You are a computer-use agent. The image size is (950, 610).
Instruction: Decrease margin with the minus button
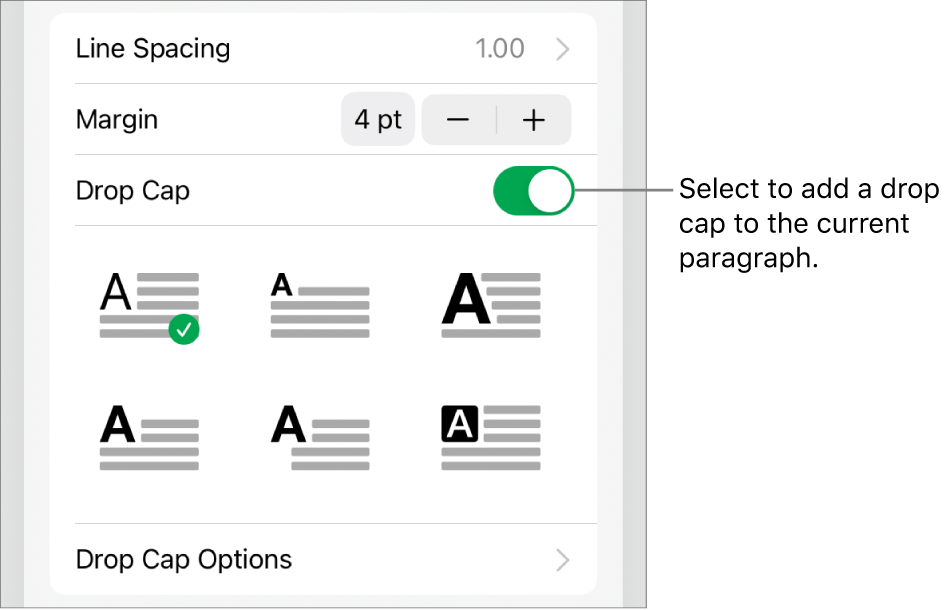458,120
